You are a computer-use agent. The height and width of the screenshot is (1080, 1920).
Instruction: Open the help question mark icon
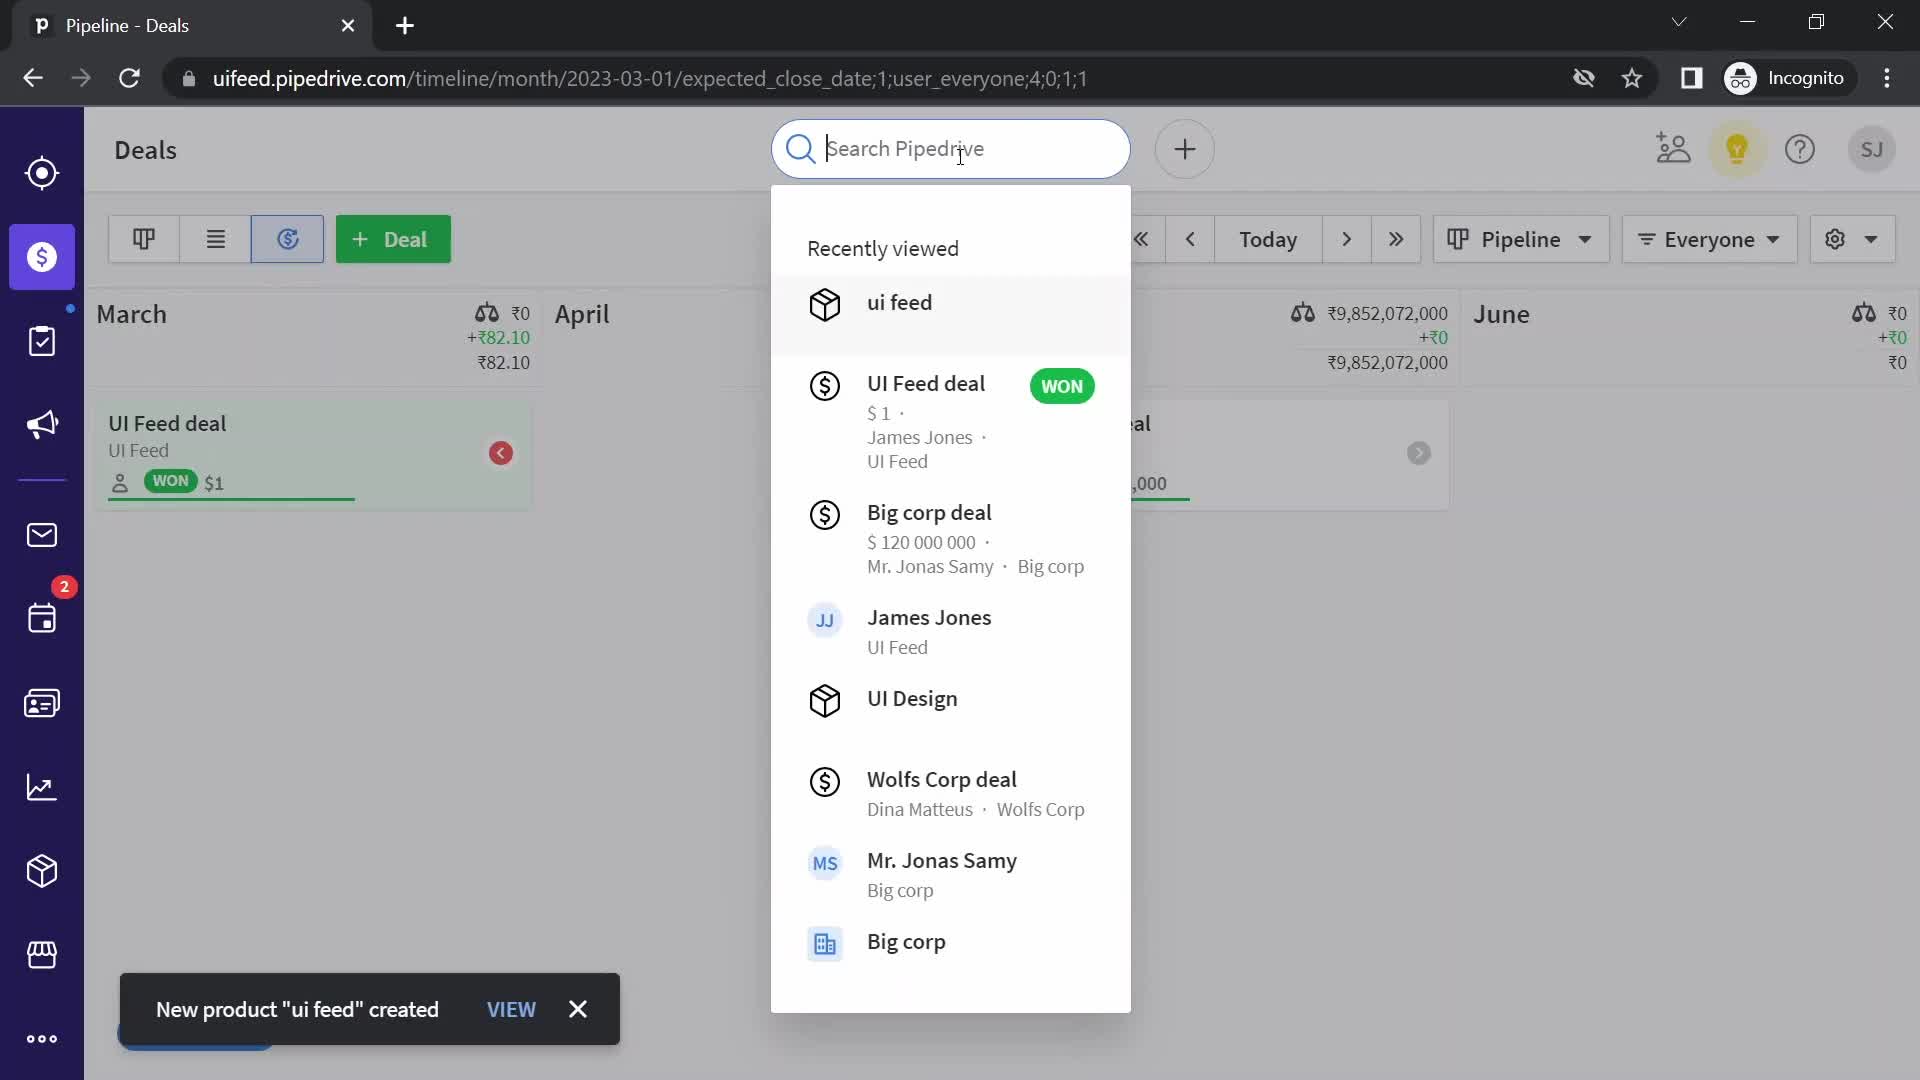pos(1800,149)
